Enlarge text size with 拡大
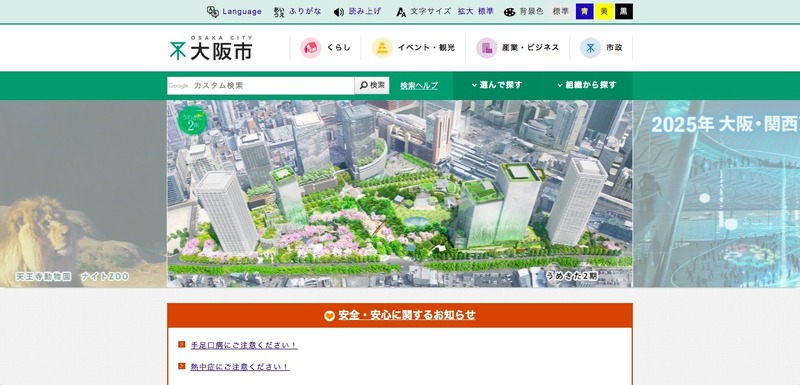This screenshot has width=800, height=385. coord(465,11)
